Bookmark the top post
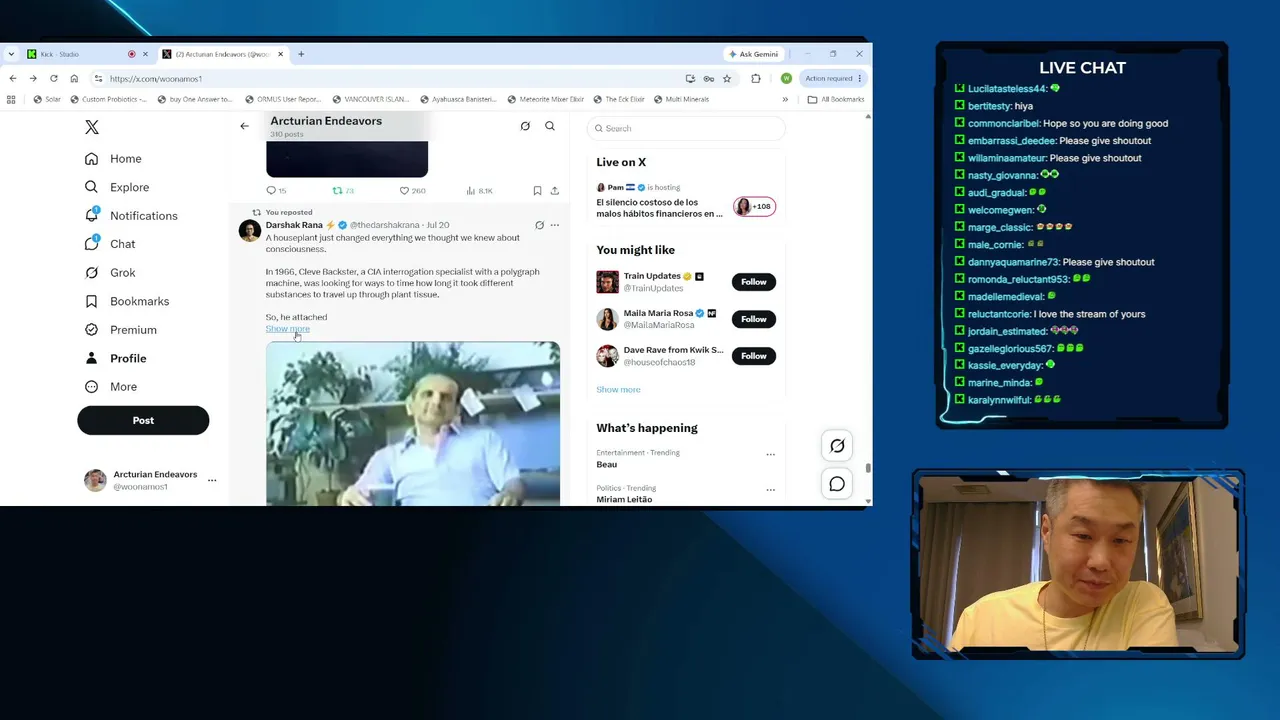 537,190
